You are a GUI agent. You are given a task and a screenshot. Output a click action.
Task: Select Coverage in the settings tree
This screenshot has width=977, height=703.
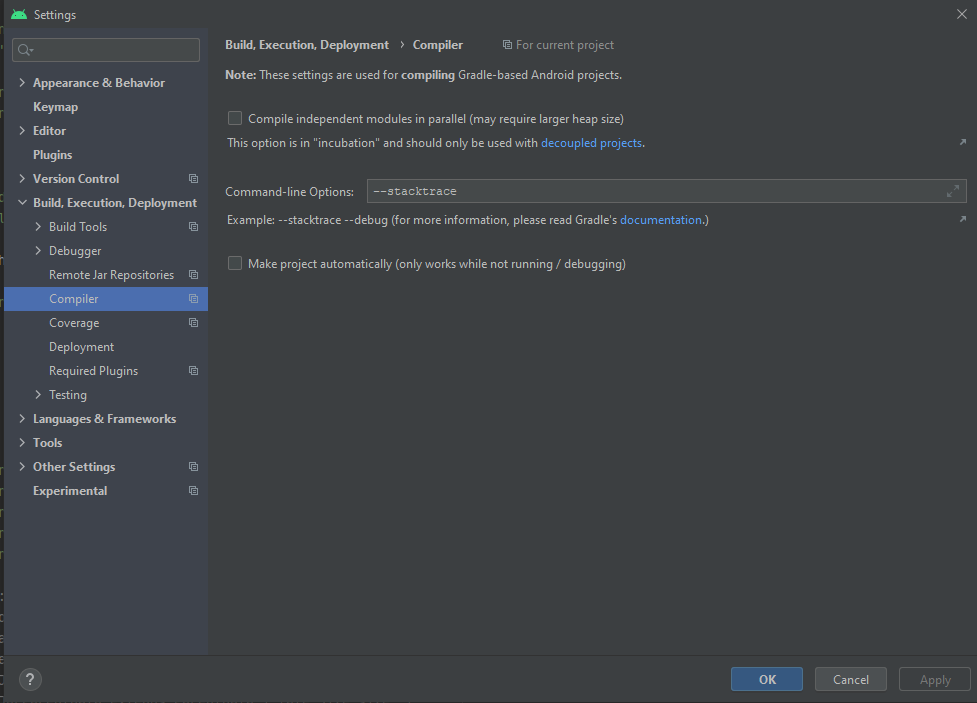coord(74,323)
